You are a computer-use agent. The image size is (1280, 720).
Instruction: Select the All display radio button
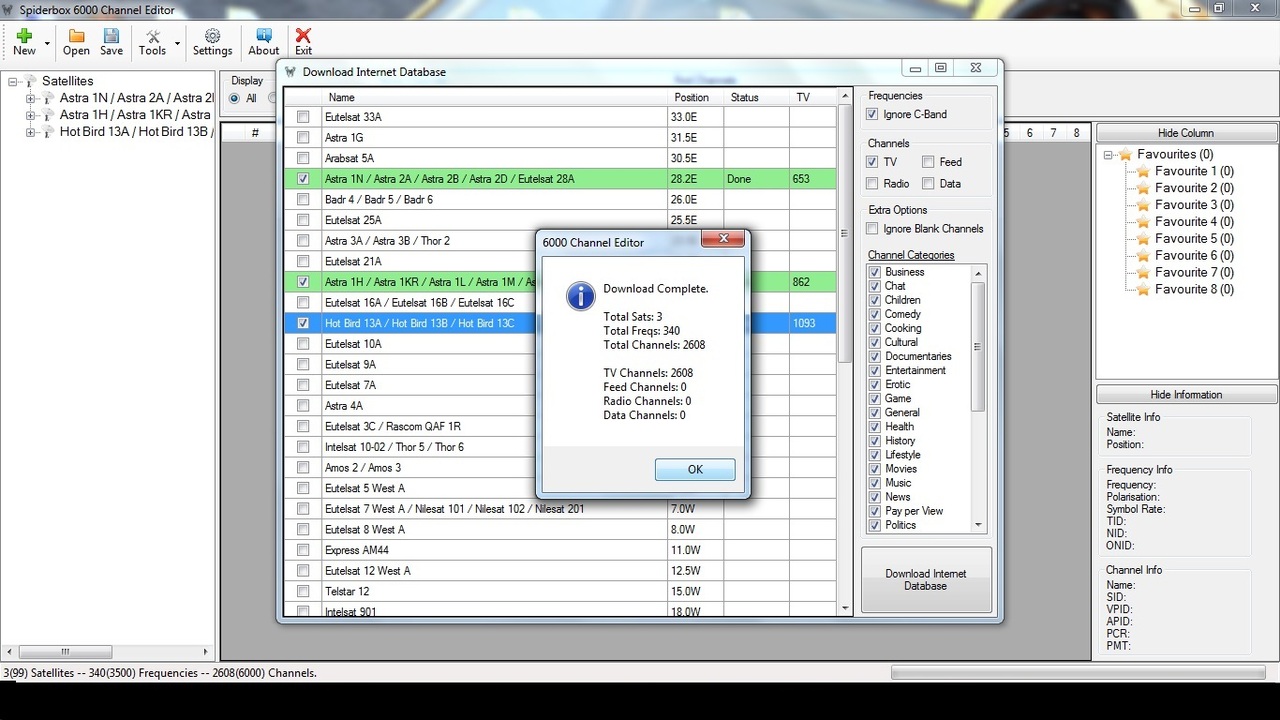tap(235, 98)
